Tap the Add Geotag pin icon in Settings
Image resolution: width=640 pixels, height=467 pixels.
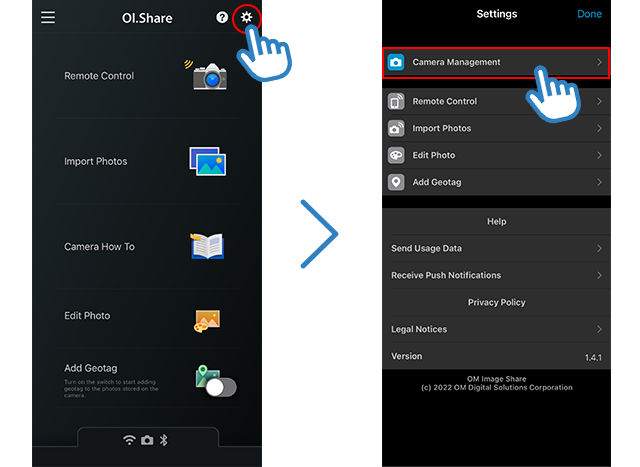396,182
